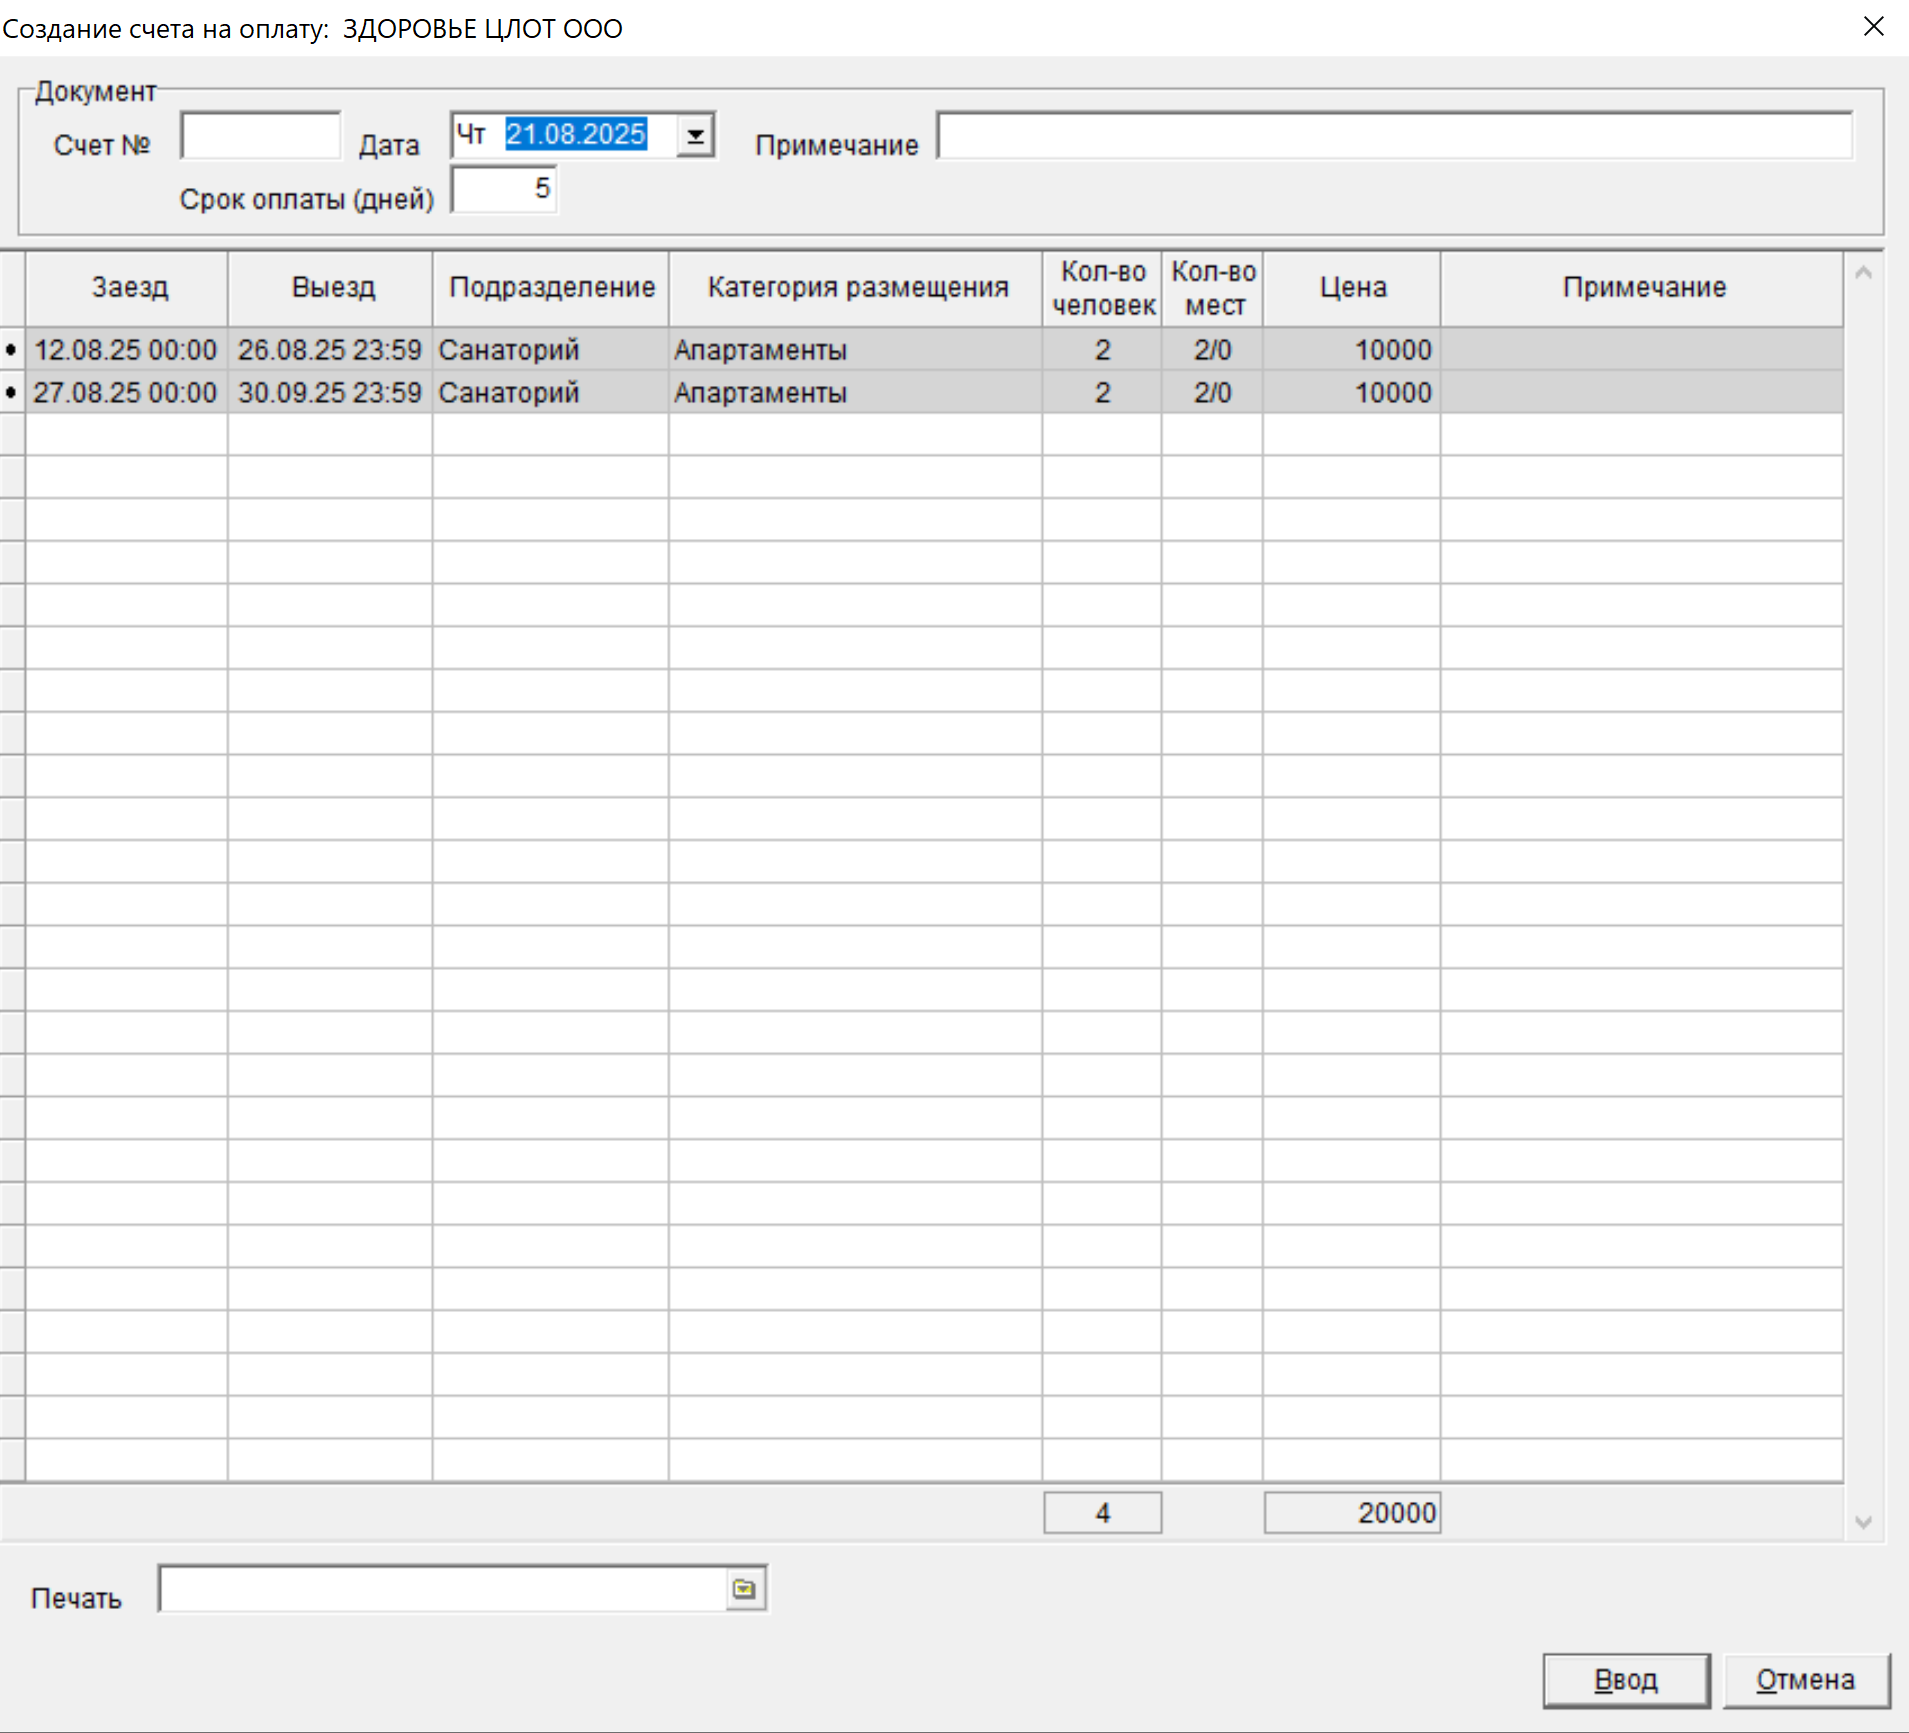Image resolution: width=1909 pixels, height=1733 pixels.
Task: Open the Дата calendar dropdown
Action: [x=695, y=135]
